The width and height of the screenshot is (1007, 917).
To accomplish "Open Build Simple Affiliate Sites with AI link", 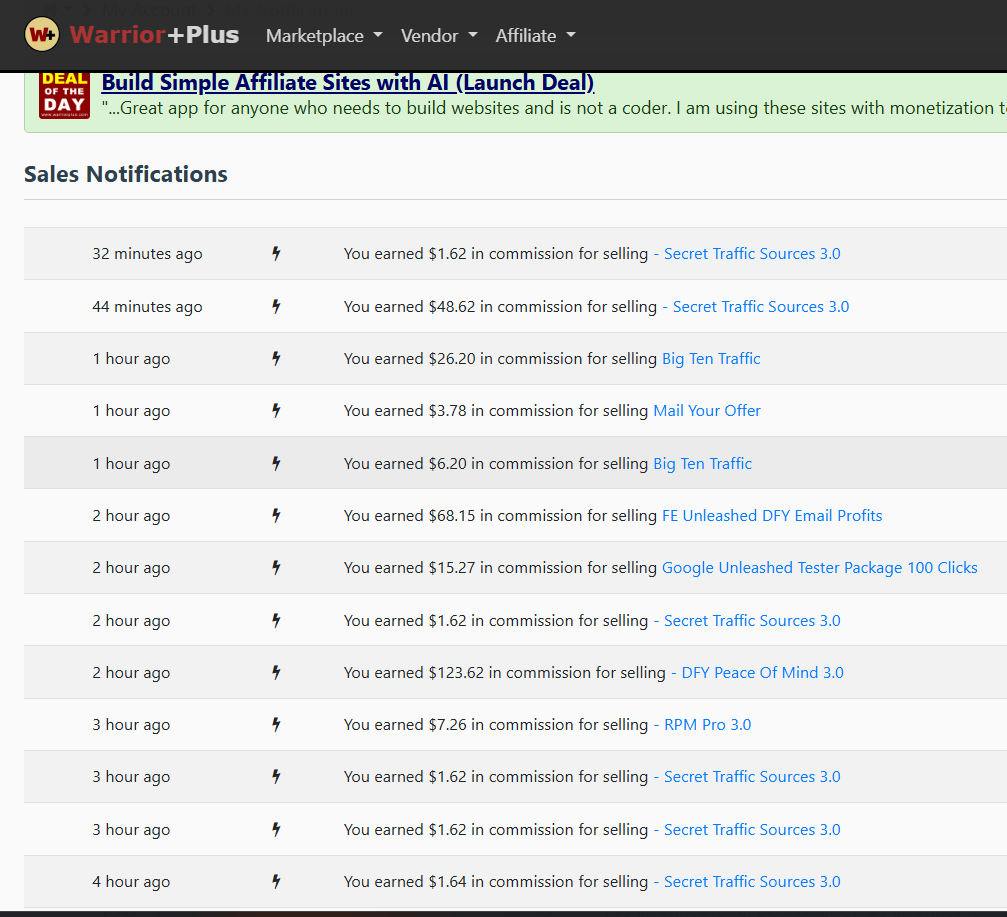I will [x=347, y=83].
